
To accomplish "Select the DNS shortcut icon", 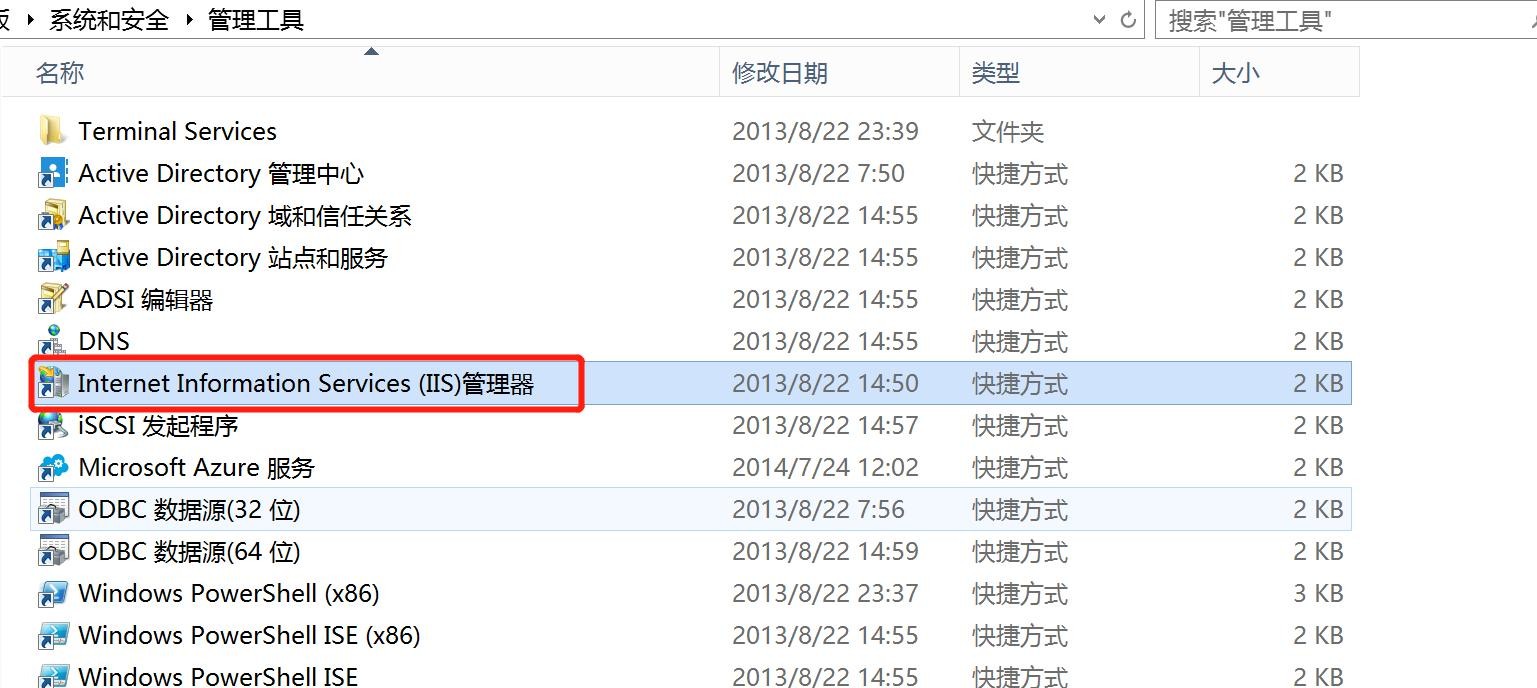I will click(52, 341).
